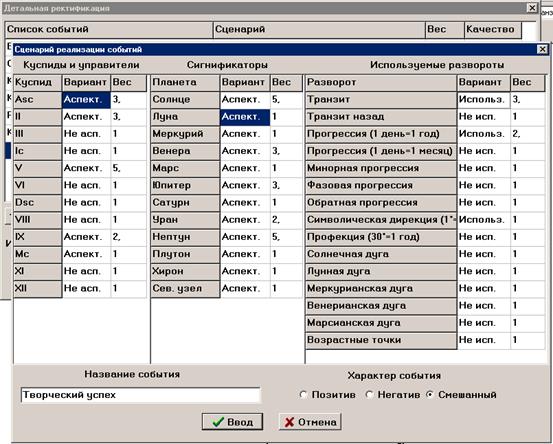Select the Венерианская дуга row

pos(381,306)
